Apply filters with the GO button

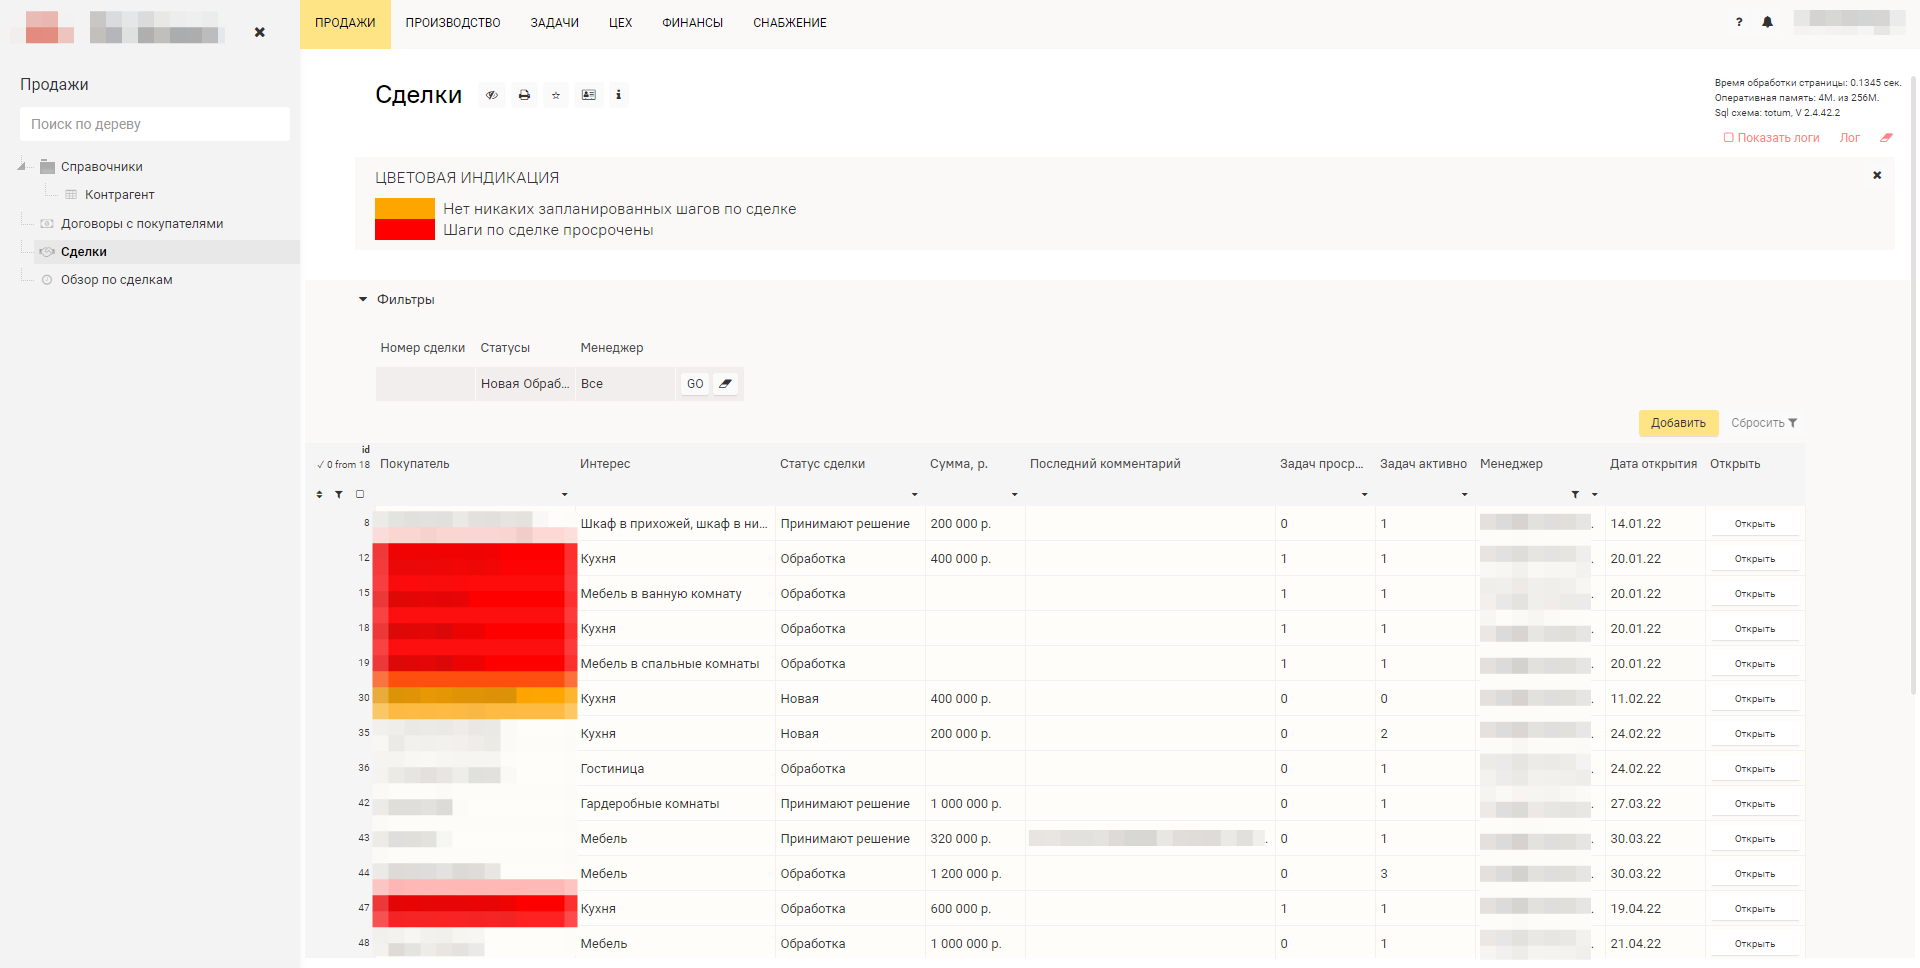695,384
